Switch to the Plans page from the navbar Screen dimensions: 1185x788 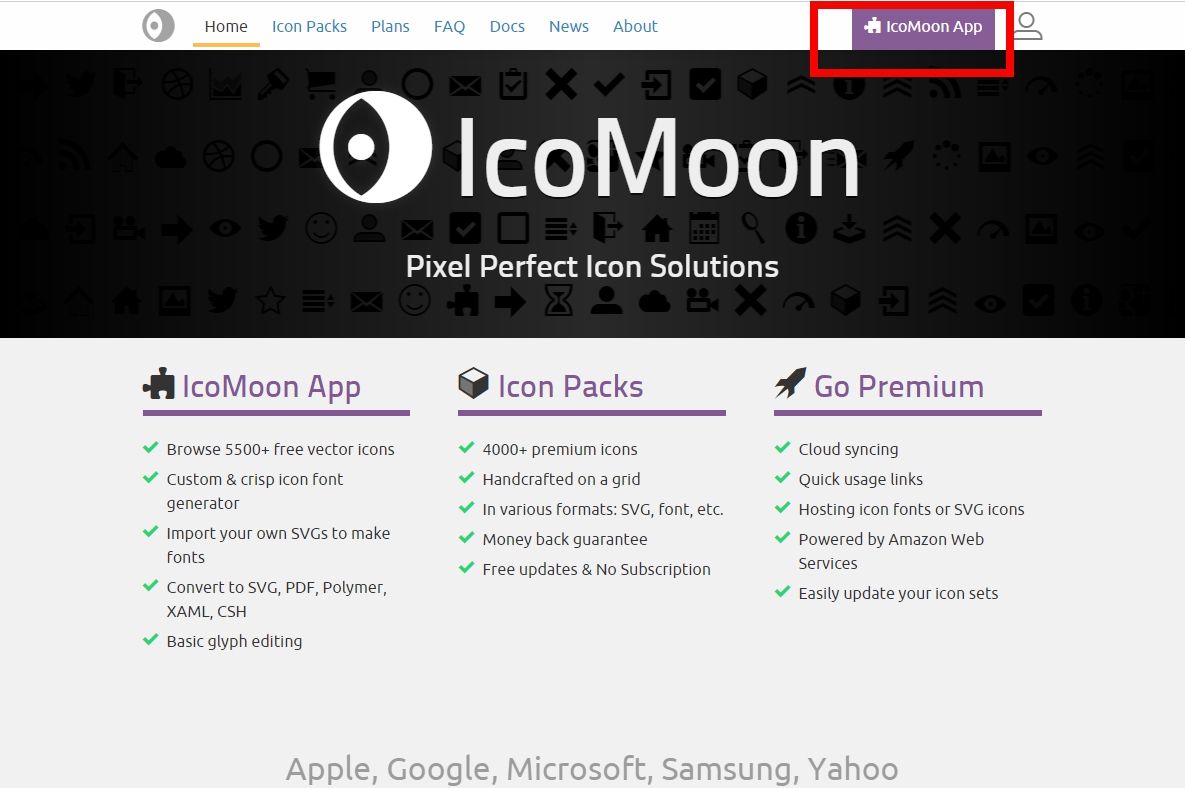[x=390, y=26]
